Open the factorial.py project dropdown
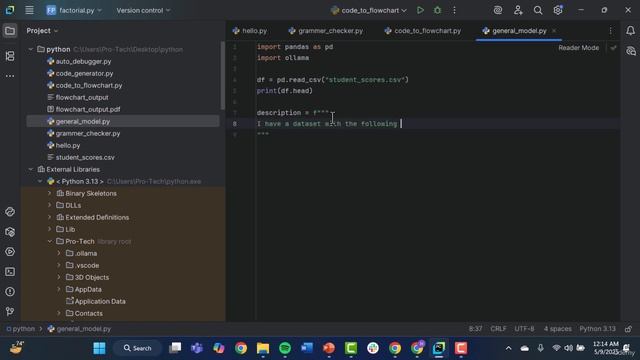 tap(74, 10)
